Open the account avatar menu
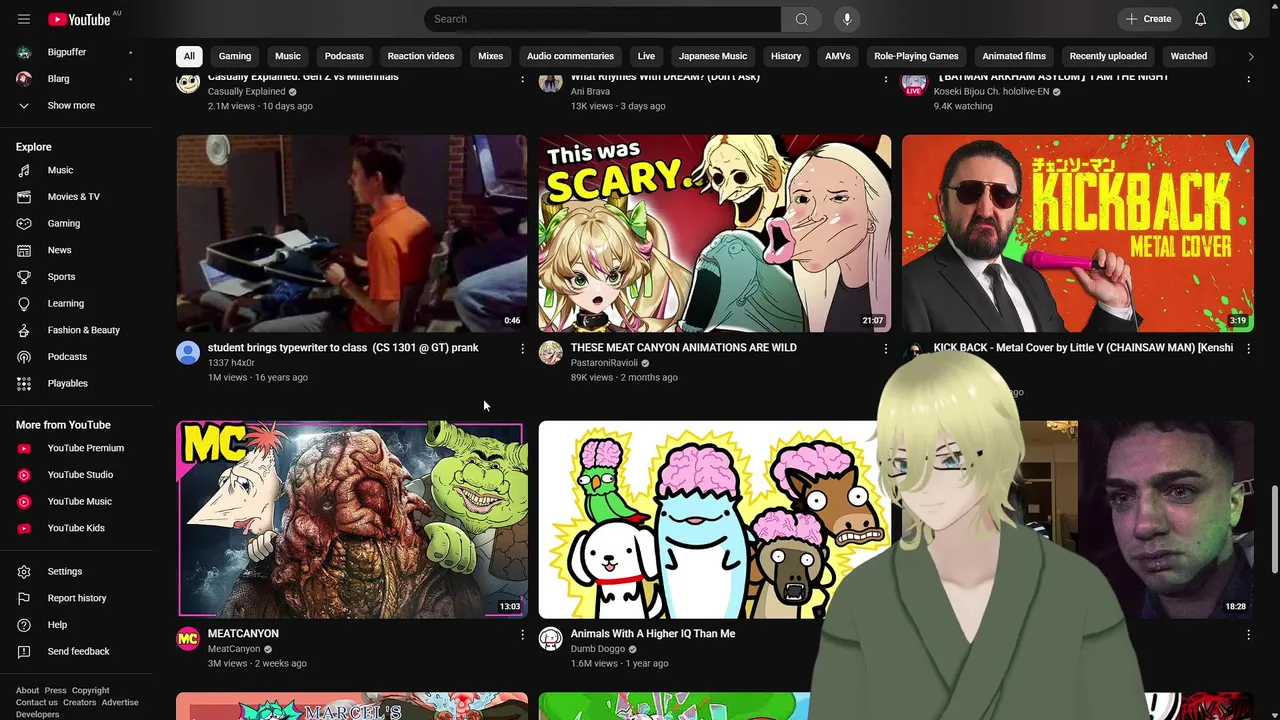This screenshot has width=1280, height=720. tap(1239, 19)
